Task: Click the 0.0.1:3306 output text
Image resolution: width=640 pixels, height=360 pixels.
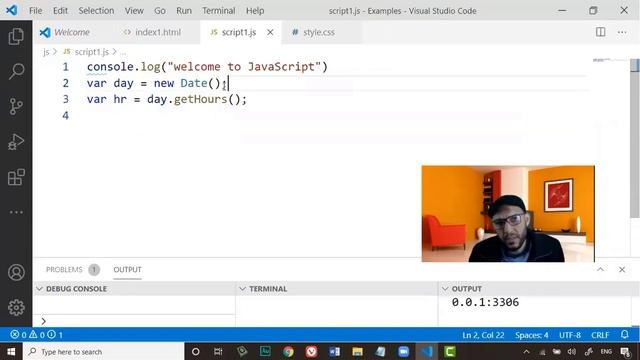Action: (x=485, y=302)
